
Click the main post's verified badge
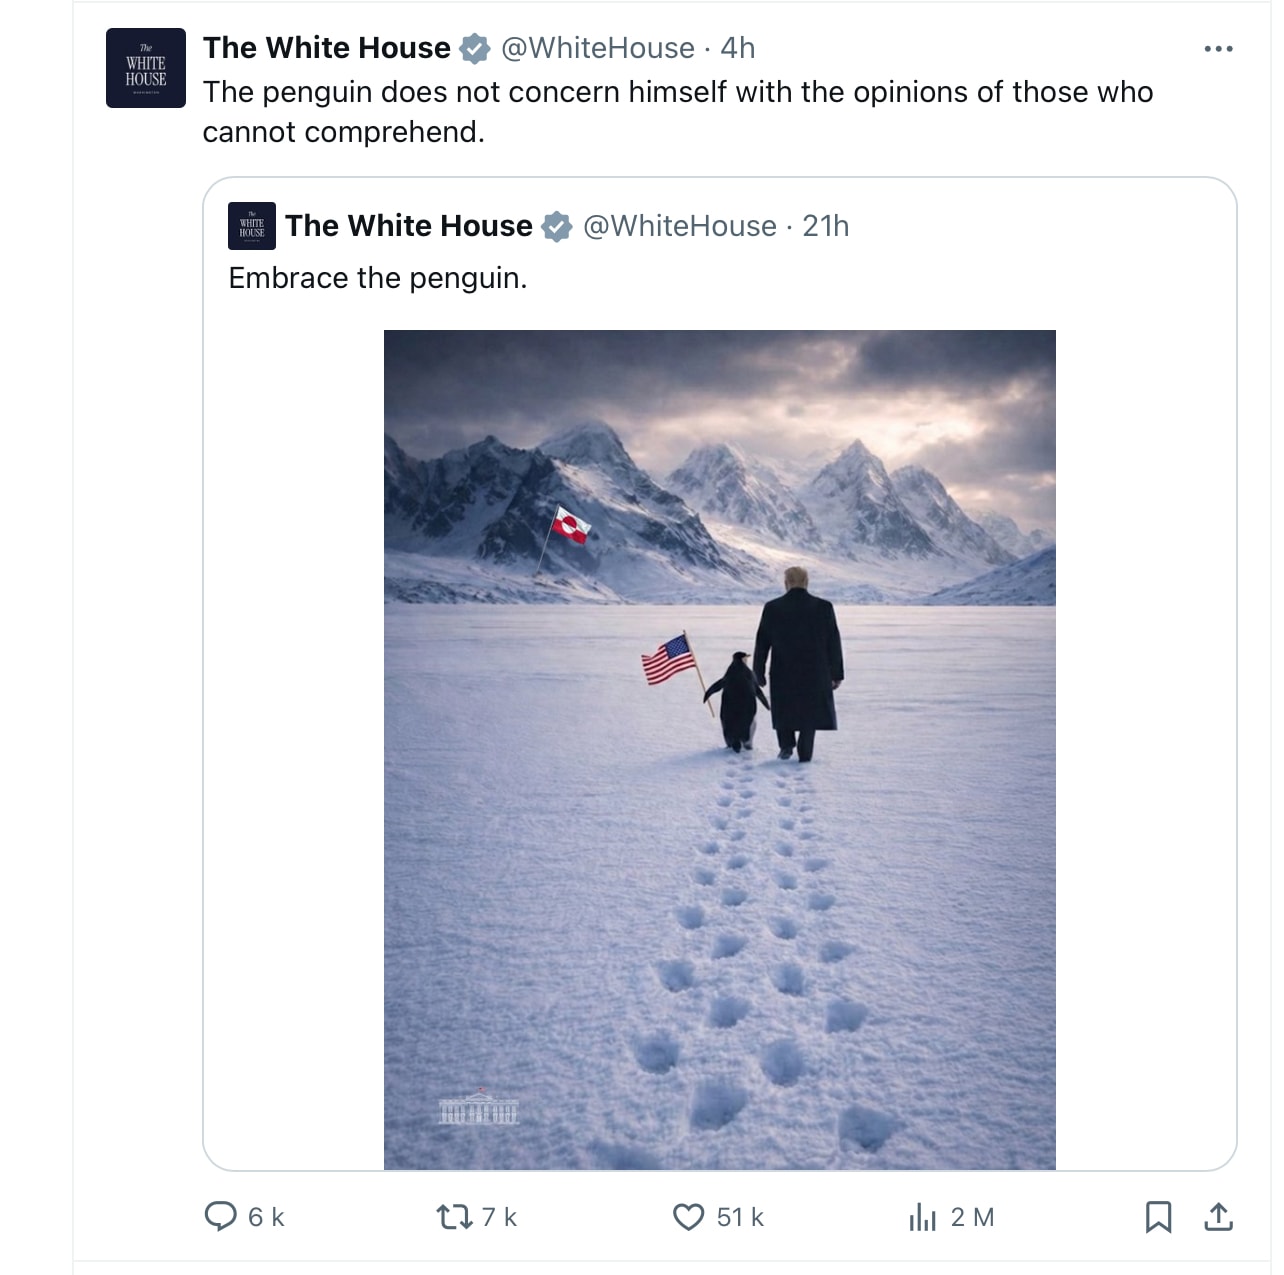coord(474,48)
